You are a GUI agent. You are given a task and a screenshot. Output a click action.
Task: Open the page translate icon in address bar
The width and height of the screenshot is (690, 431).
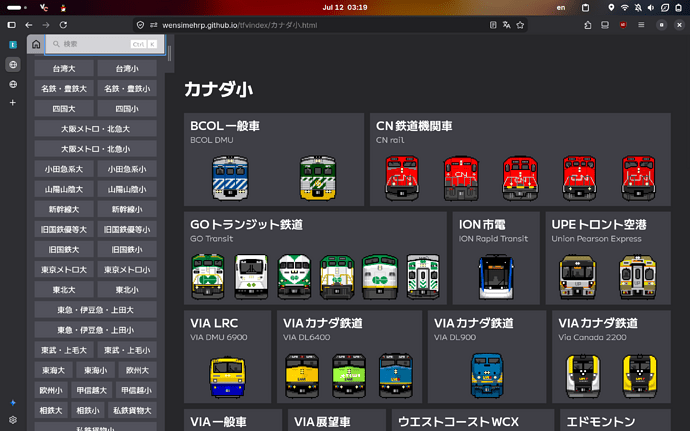506,25
